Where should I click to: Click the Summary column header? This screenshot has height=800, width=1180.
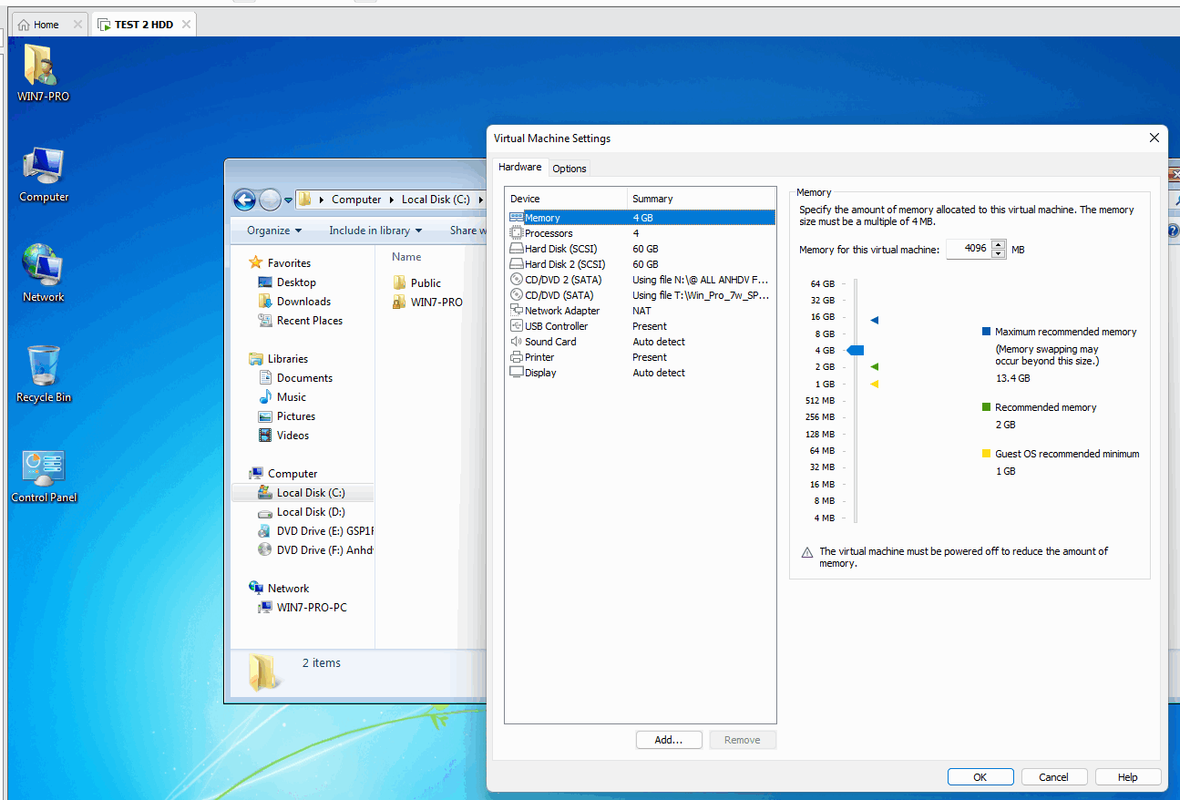pos(701,199)
